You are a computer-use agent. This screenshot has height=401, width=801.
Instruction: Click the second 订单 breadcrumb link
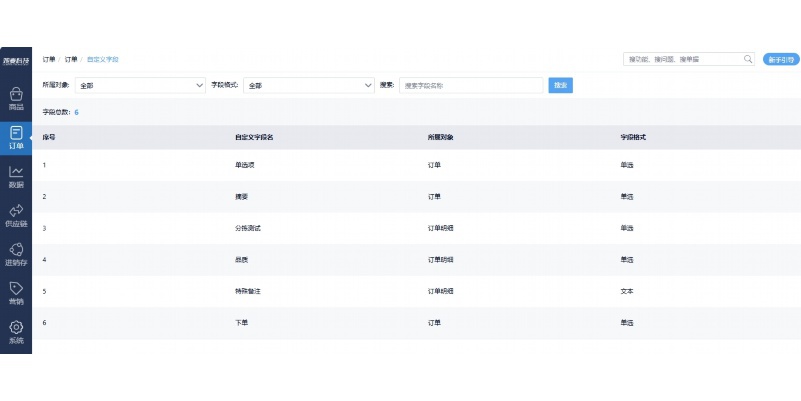coord(71,60)
